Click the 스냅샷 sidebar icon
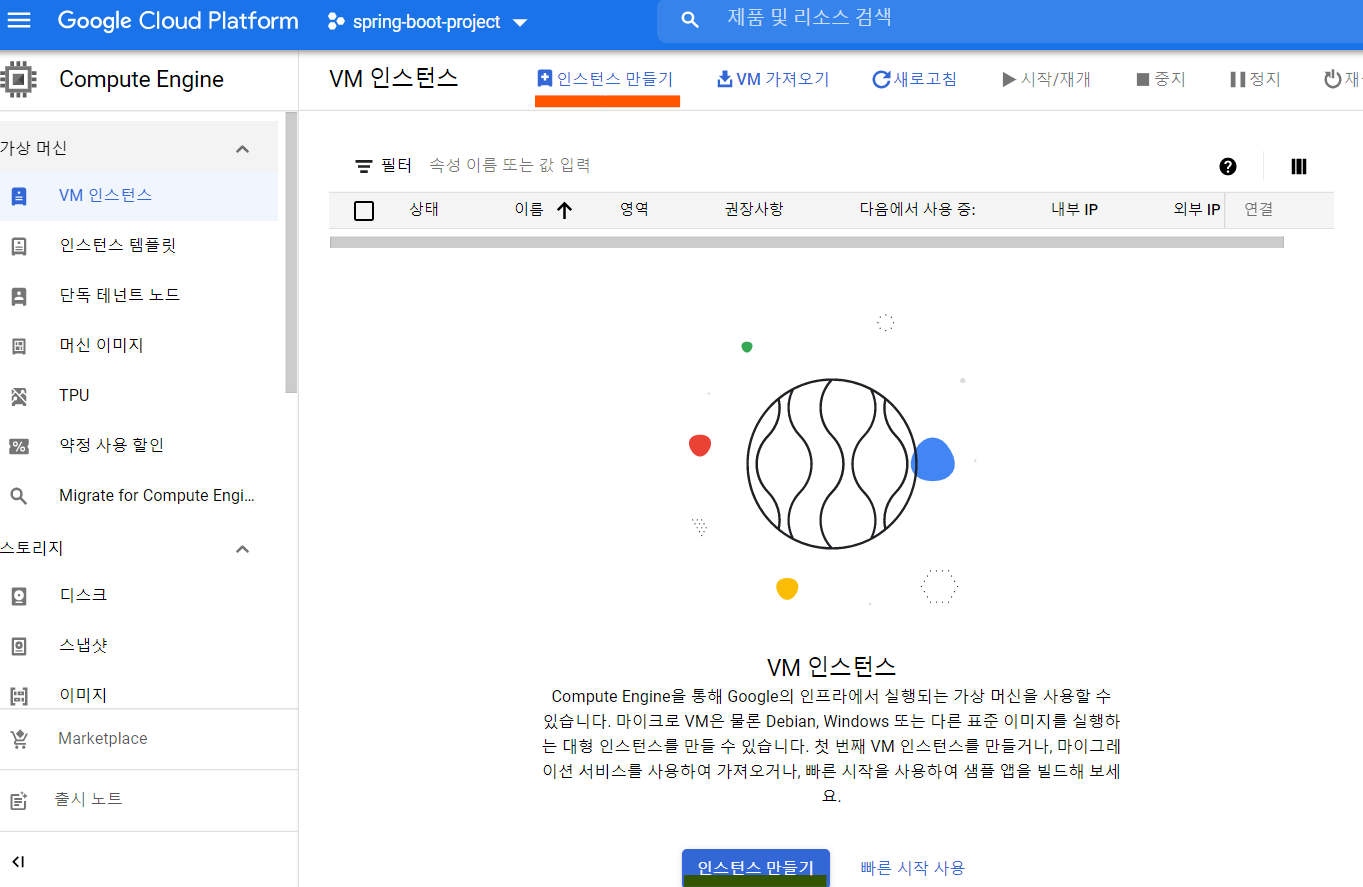This screenshot has width=1363, height=887. [18, 646]
